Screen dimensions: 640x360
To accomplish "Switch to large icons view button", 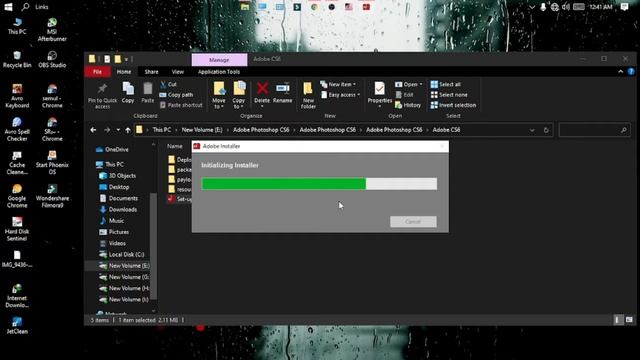I will [629, 320].
